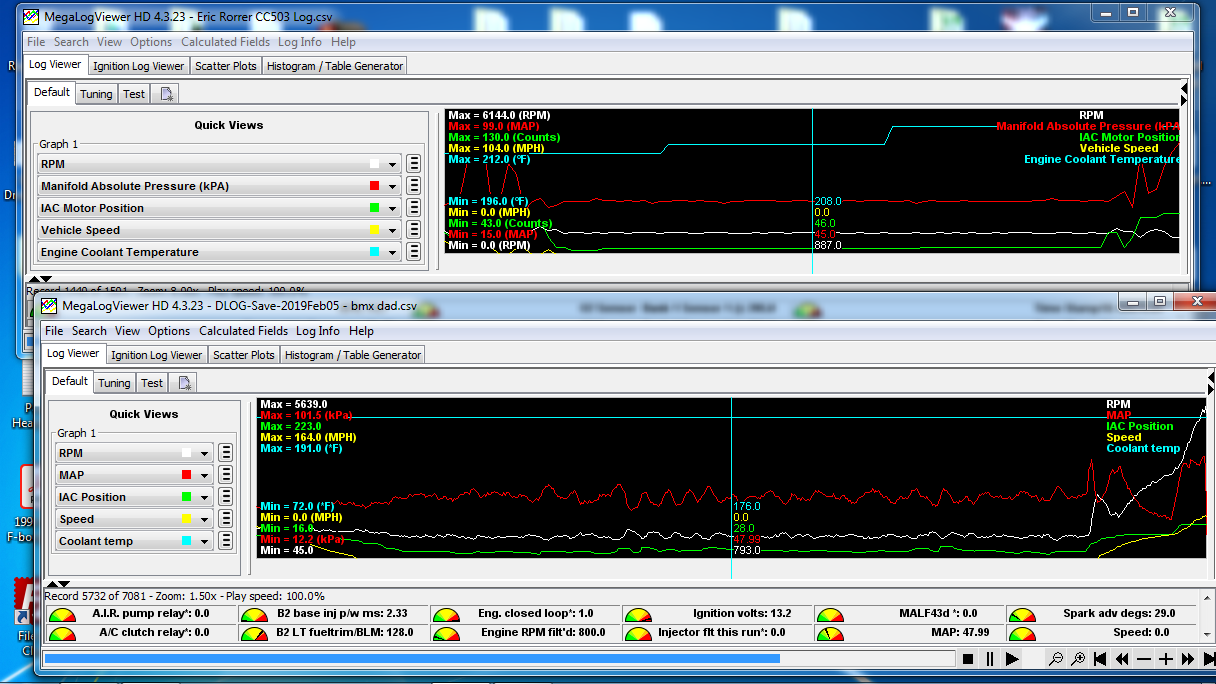1216x684 pixels.
Task: Open options icon beside IAC Motor Position
Action: click(x=413, y=208)
